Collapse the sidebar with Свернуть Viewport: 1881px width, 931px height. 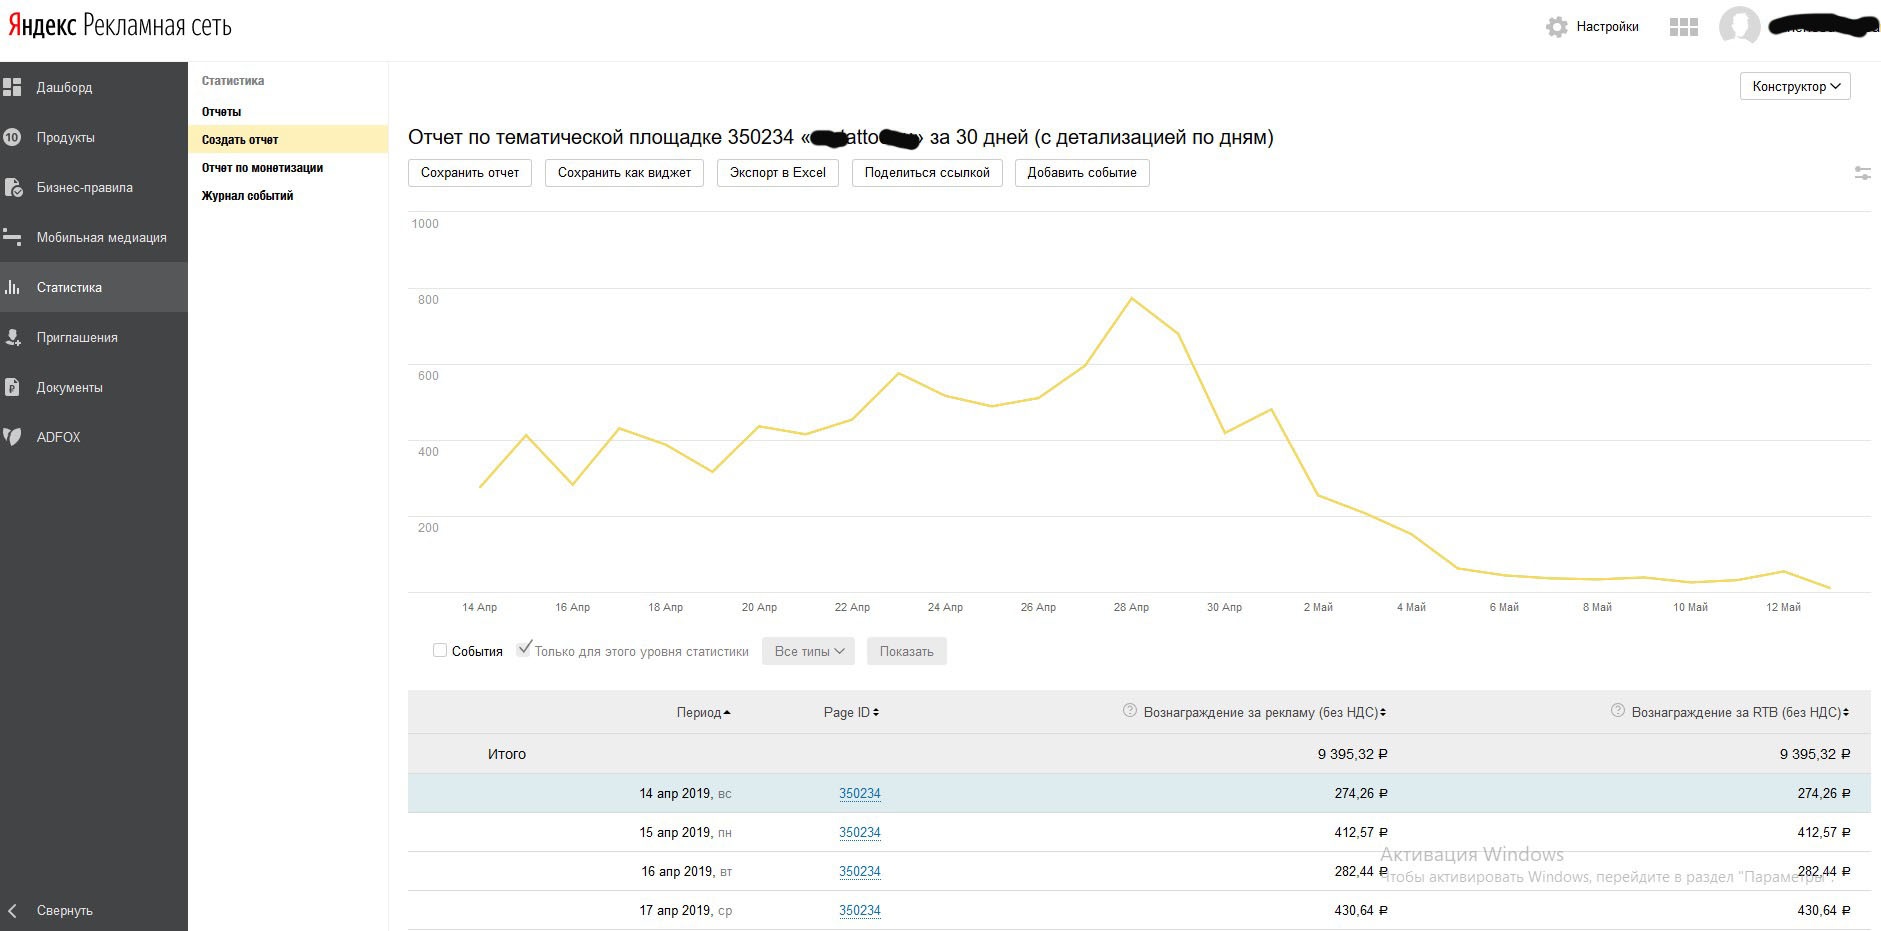click(x=64, y=911)
